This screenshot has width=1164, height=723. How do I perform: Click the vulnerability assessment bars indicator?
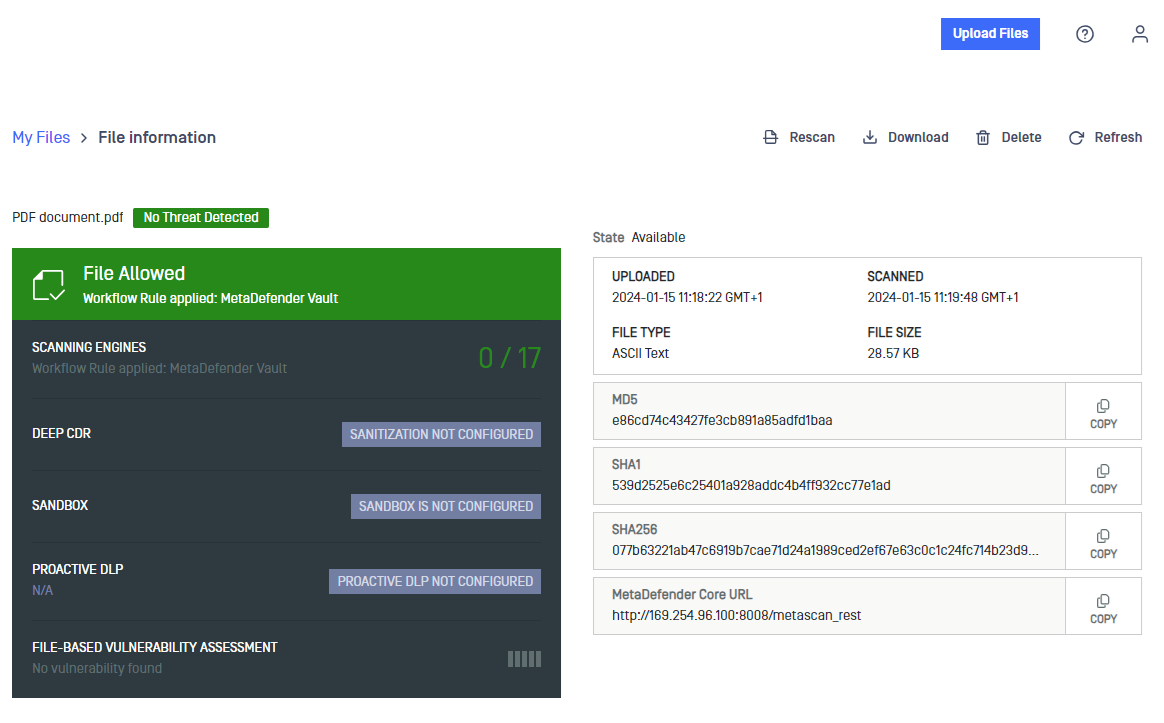(524, 659)
